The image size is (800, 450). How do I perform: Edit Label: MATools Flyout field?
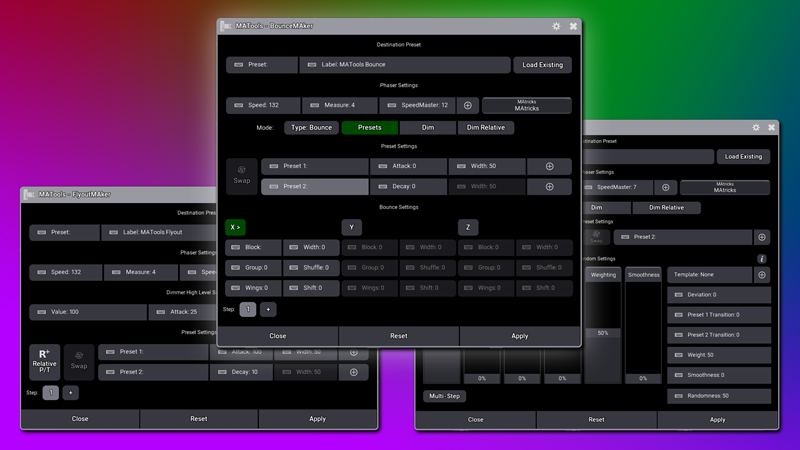(159, 232)
